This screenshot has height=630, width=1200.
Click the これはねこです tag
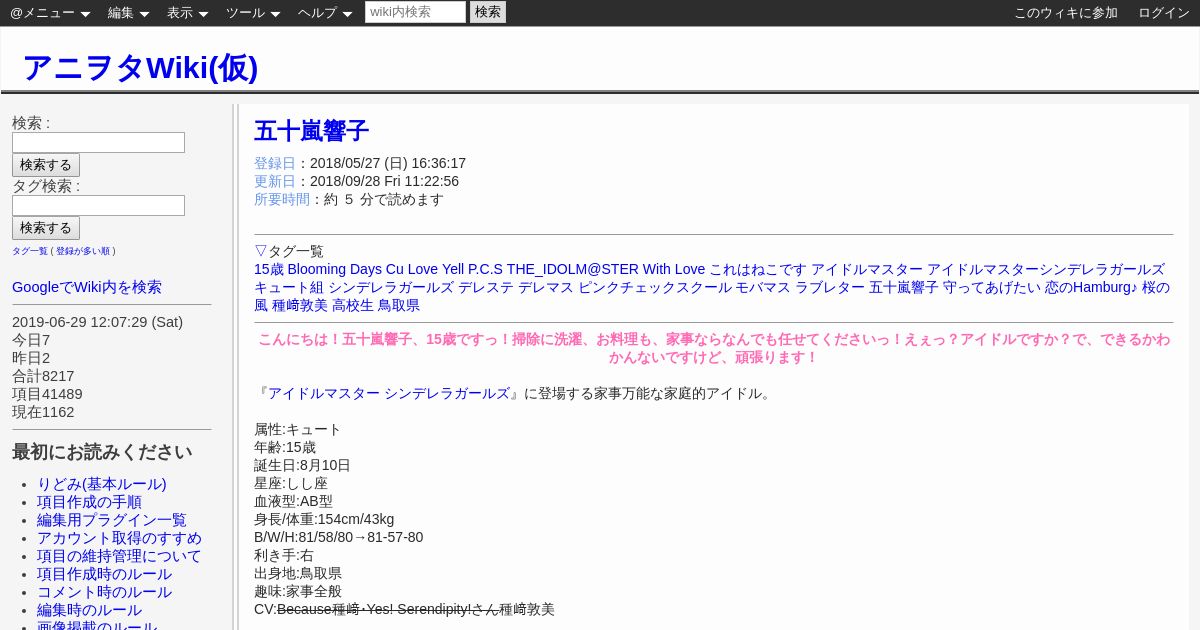[758, 269]
